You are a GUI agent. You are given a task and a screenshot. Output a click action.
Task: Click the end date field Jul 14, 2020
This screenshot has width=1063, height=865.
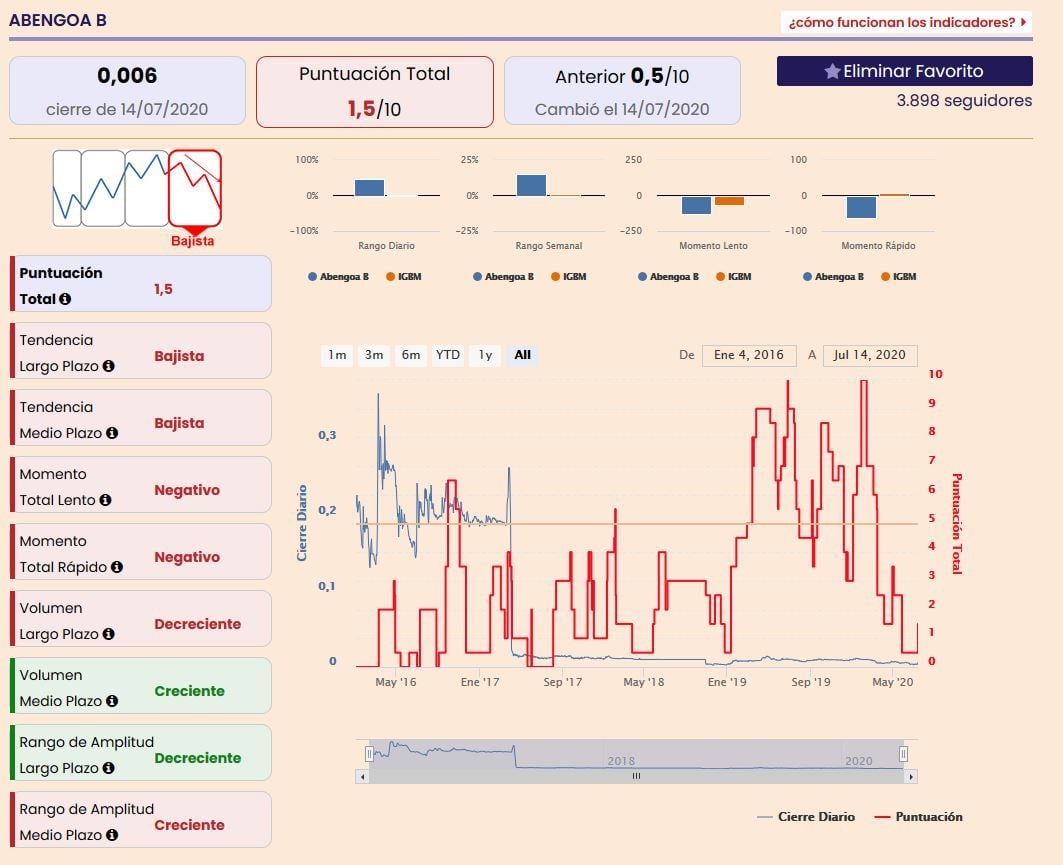pyautogui.click(x=870, y=355)
